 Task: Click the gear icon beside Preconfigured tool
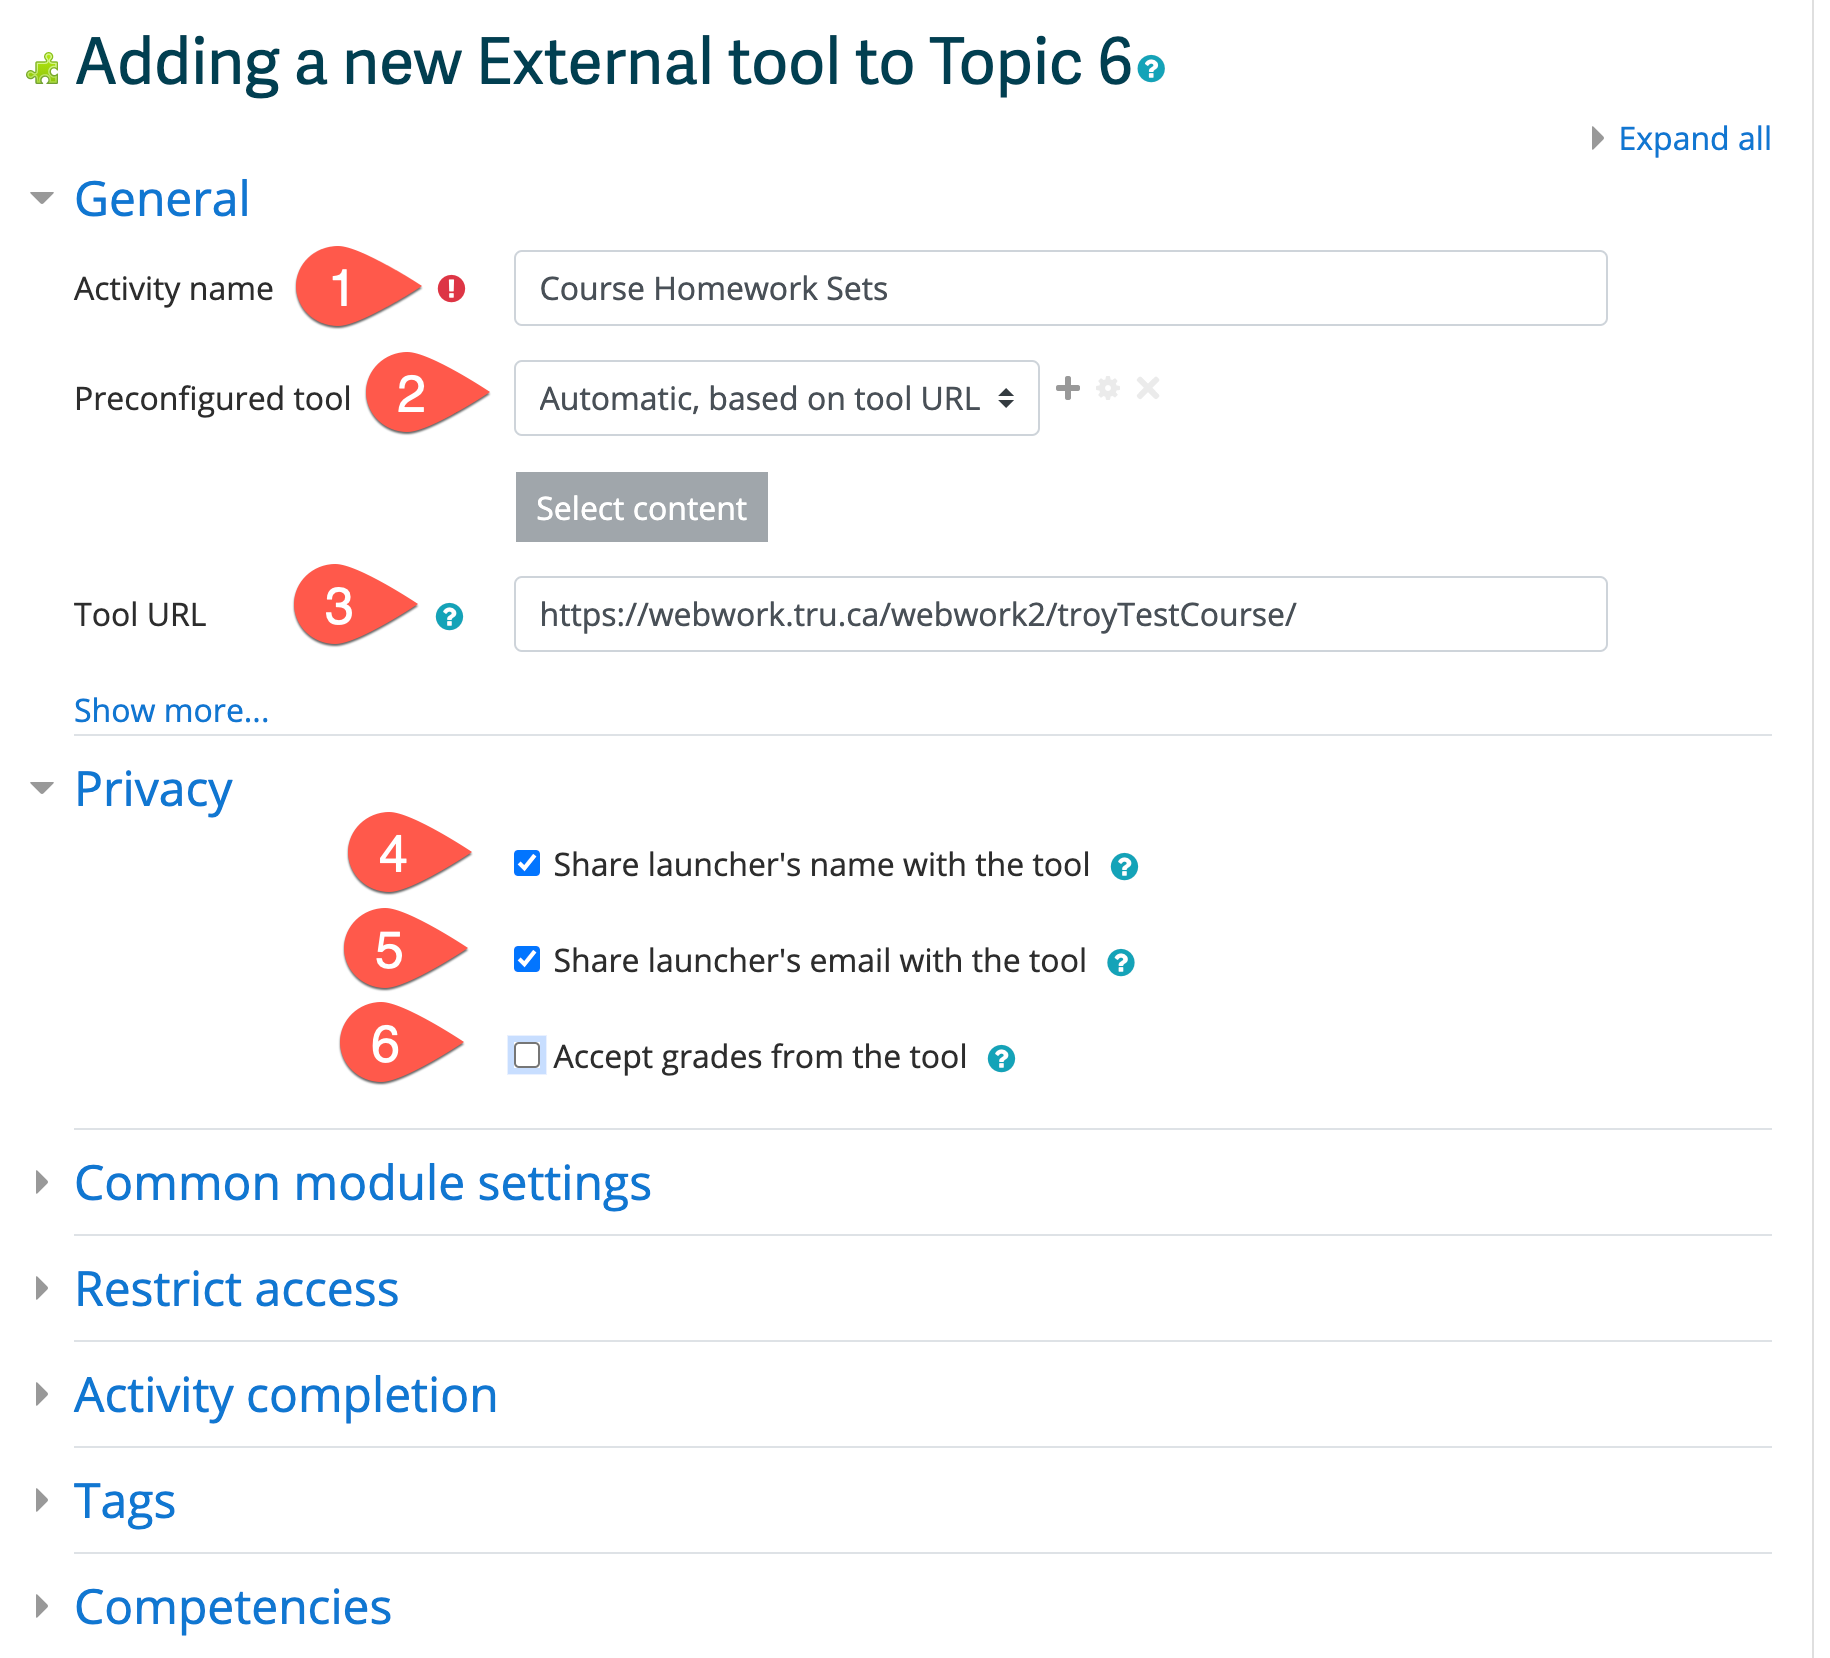(x=1108, y=388)
